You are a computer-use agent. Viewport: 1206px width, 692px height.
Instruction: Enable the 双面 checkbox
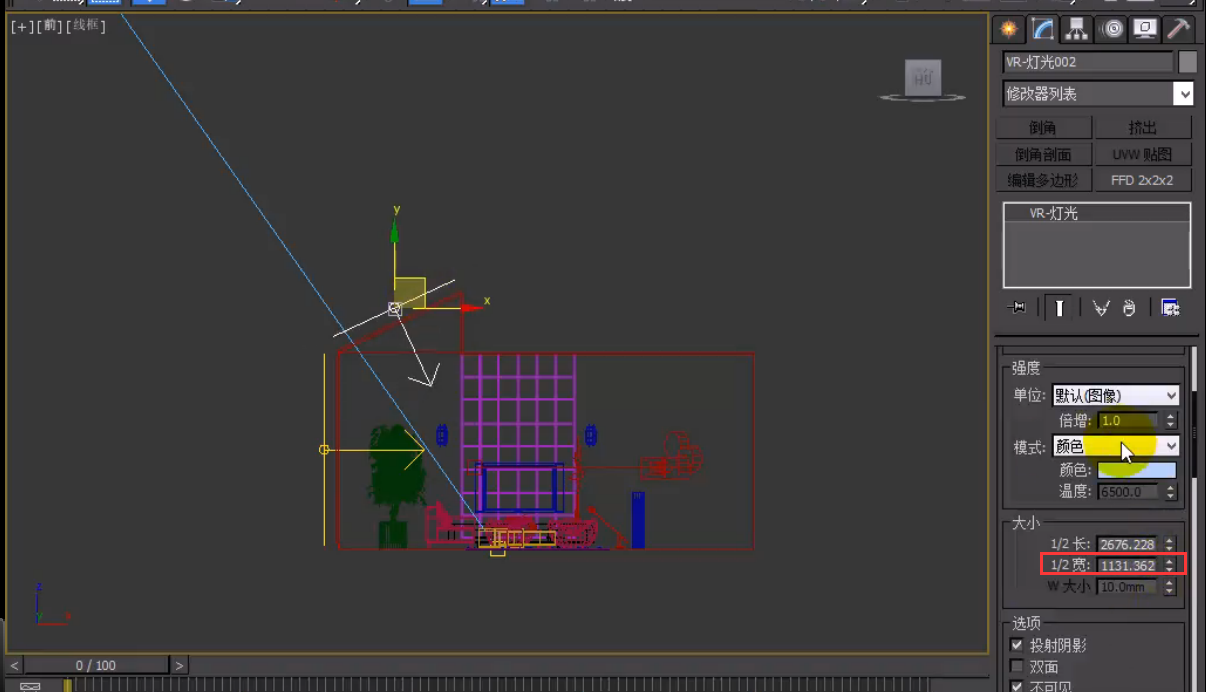pyautogui.click(x=1017, y=666)
